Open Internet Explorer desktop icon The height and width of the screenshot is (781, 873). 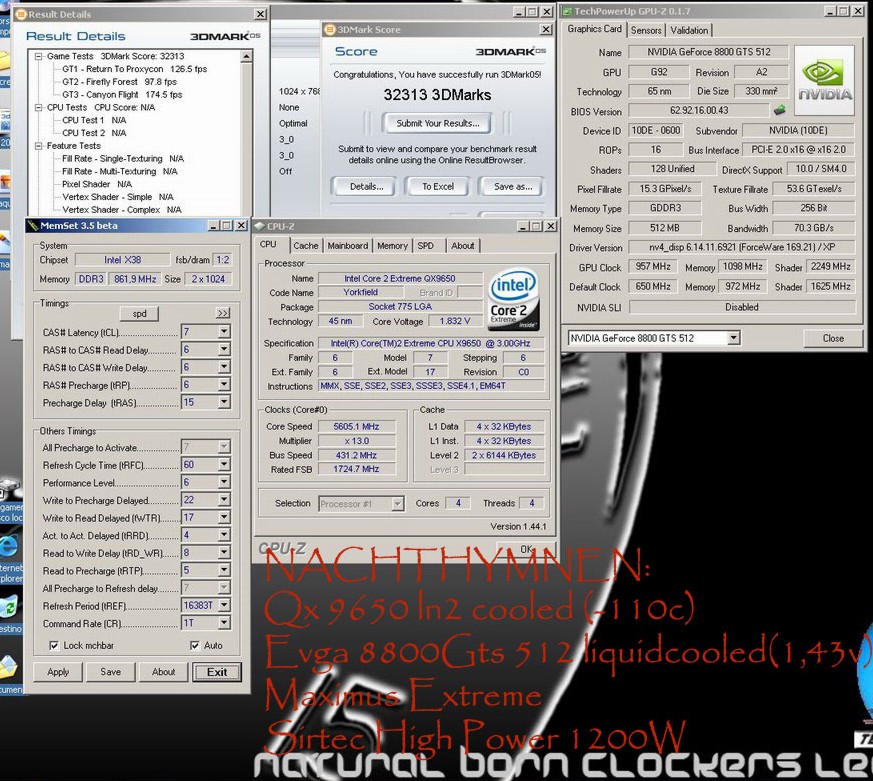9,546
